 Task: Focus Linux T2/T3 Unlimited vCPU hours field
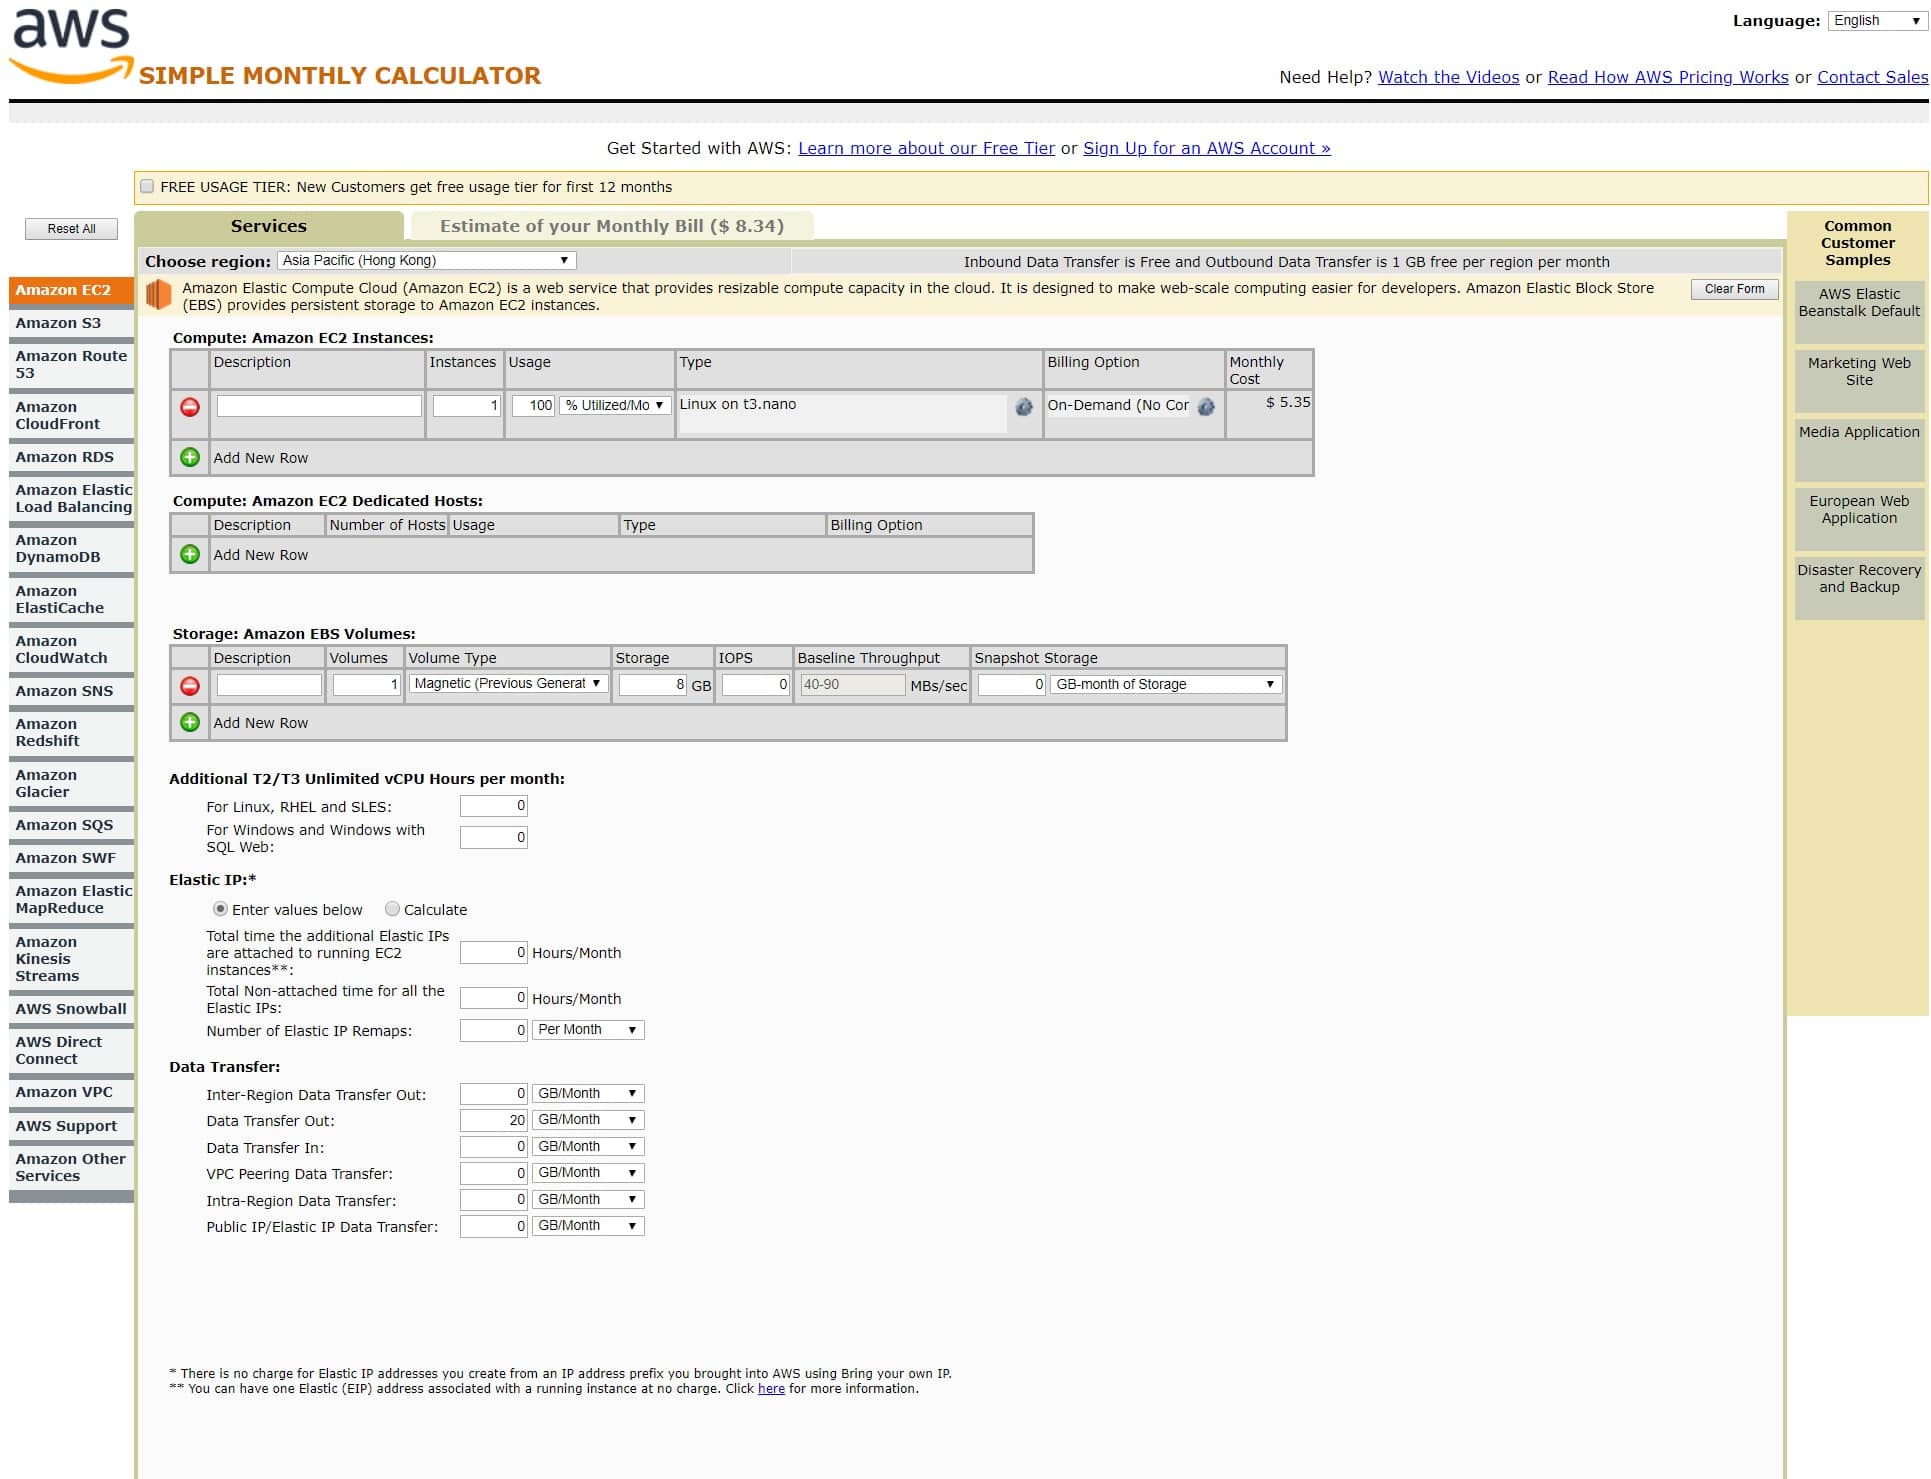(493, 806)
